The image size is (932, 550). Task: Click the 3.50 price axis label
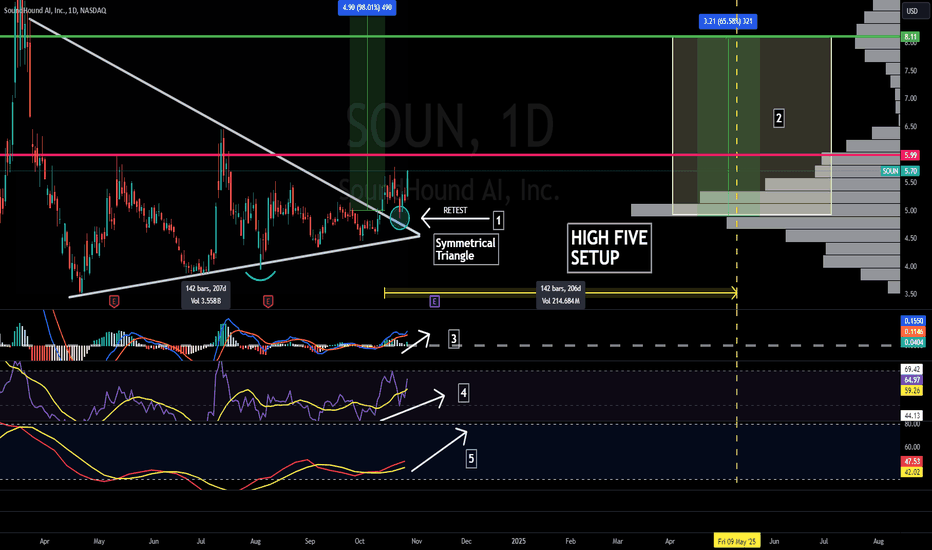pyautogui.click(x=911, y=294)
